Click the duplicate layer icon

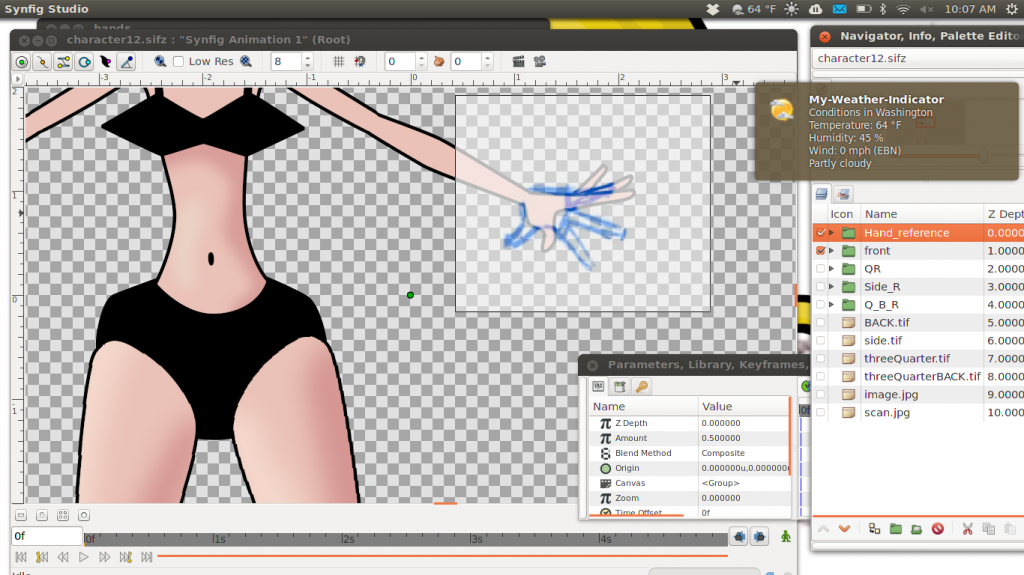(874, 529)
